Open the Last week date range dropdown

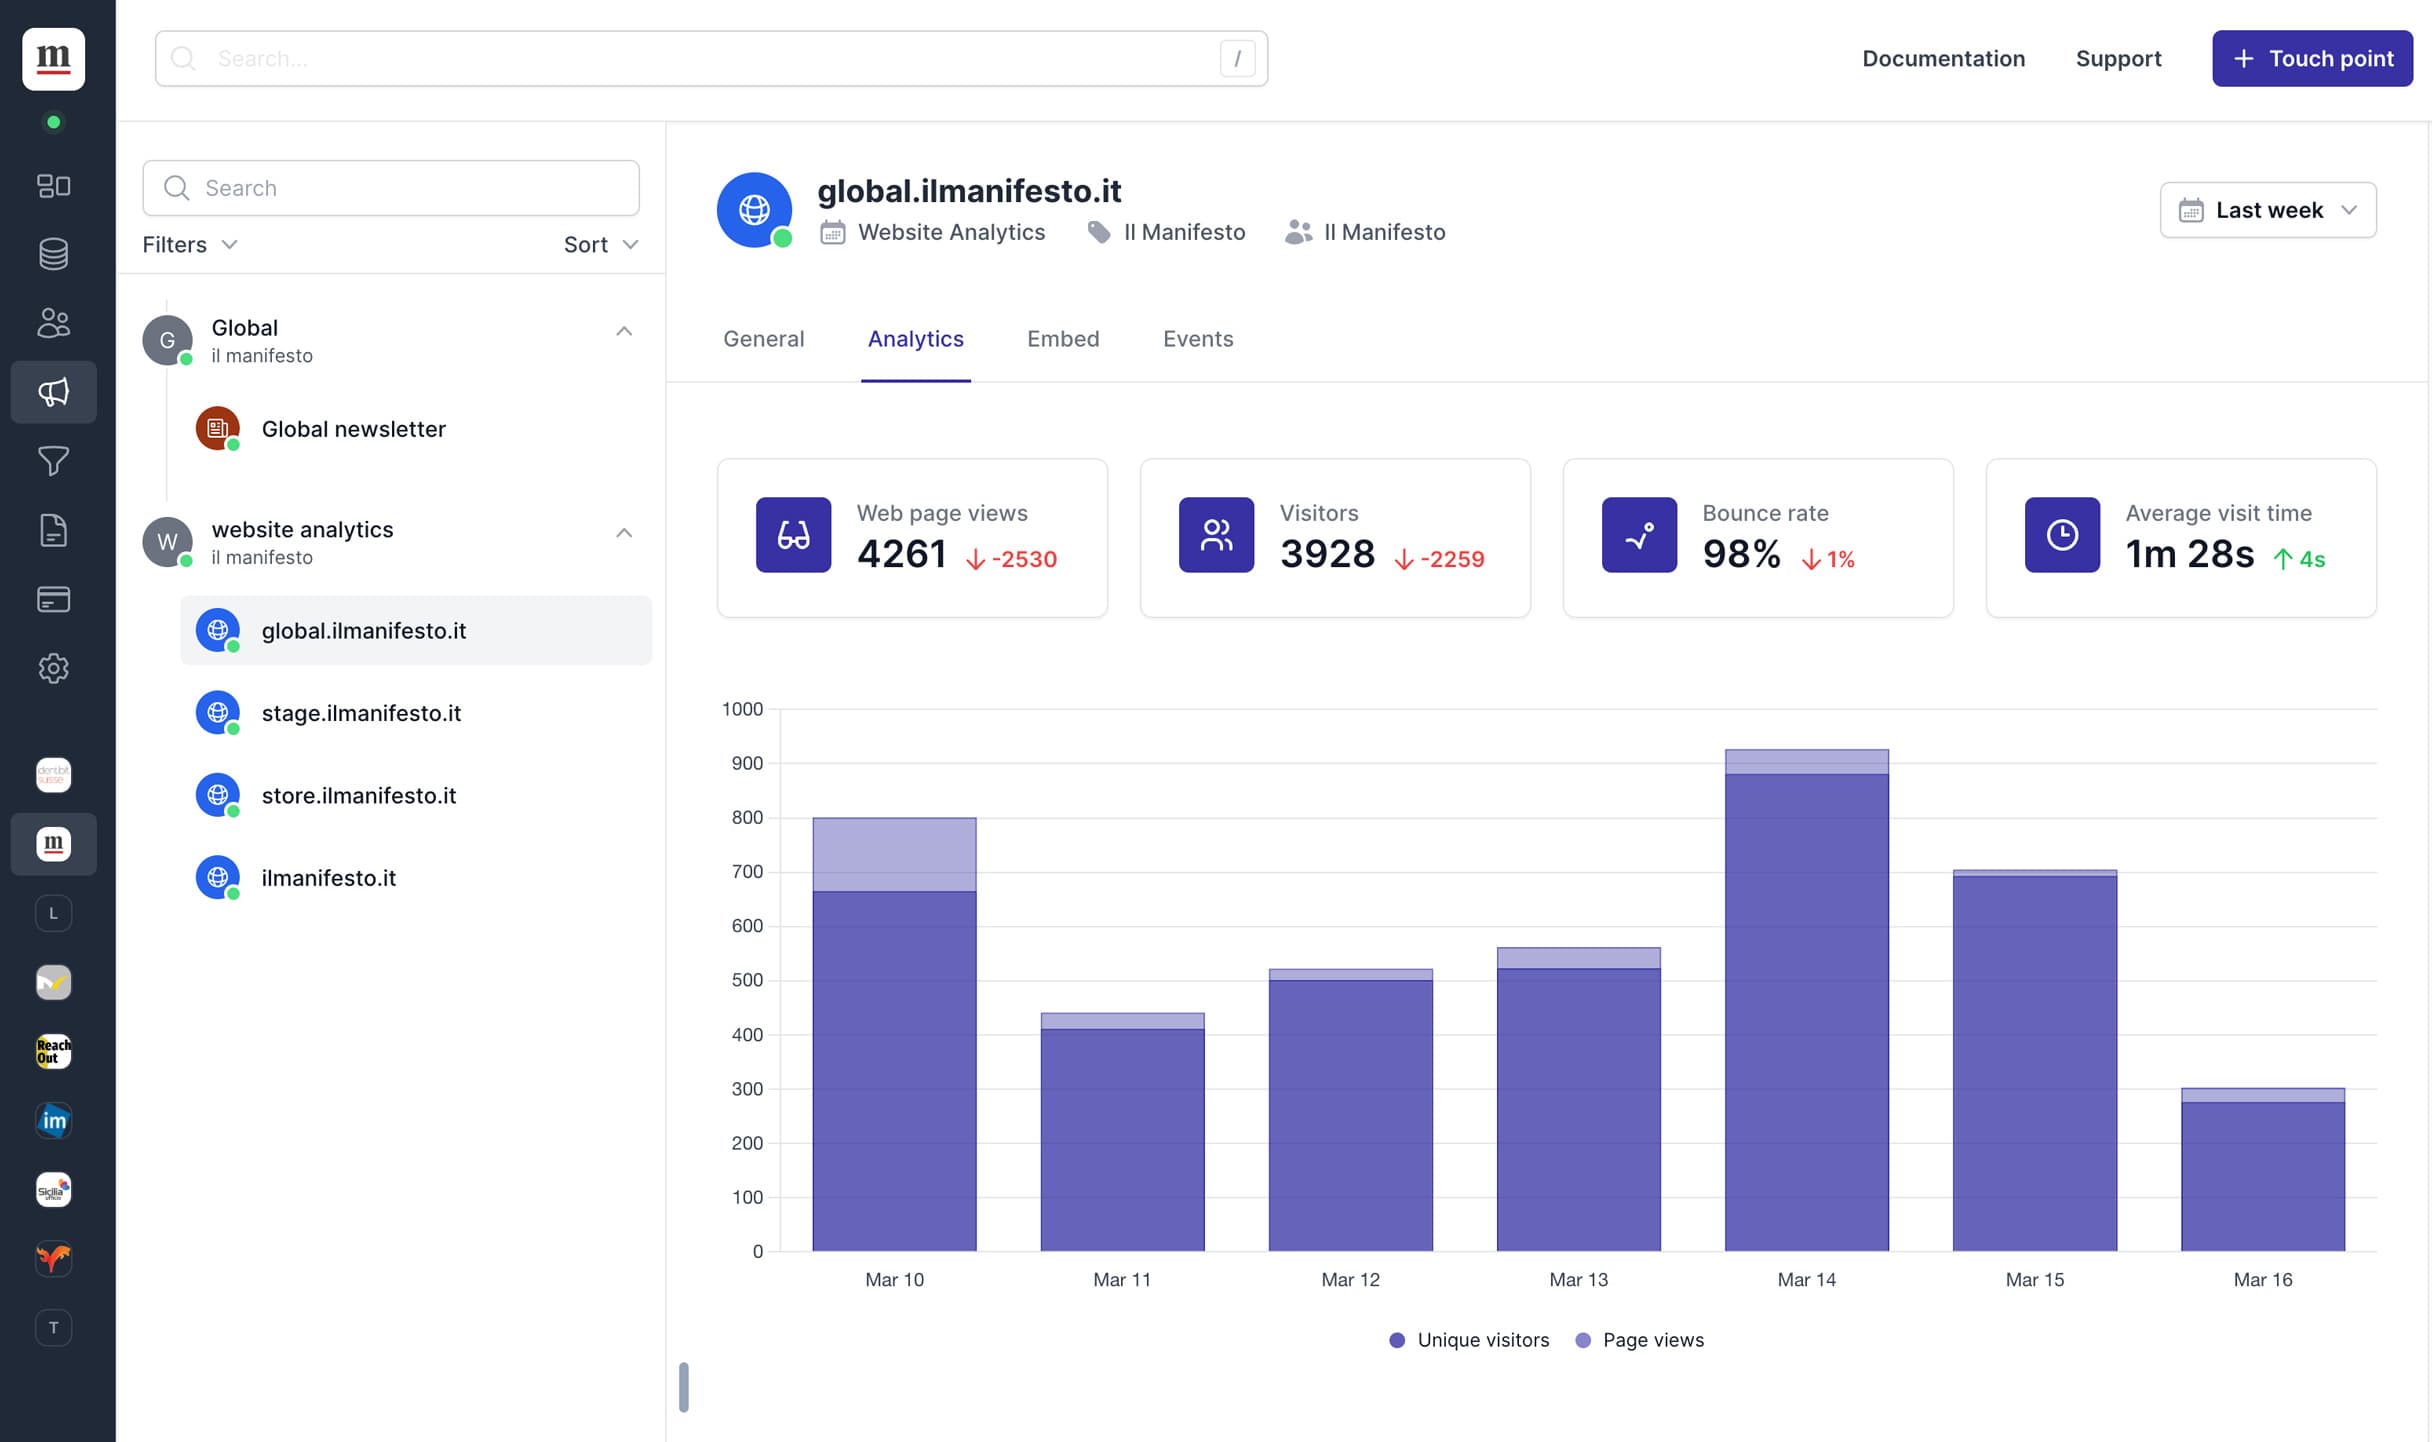[2267, 210]
